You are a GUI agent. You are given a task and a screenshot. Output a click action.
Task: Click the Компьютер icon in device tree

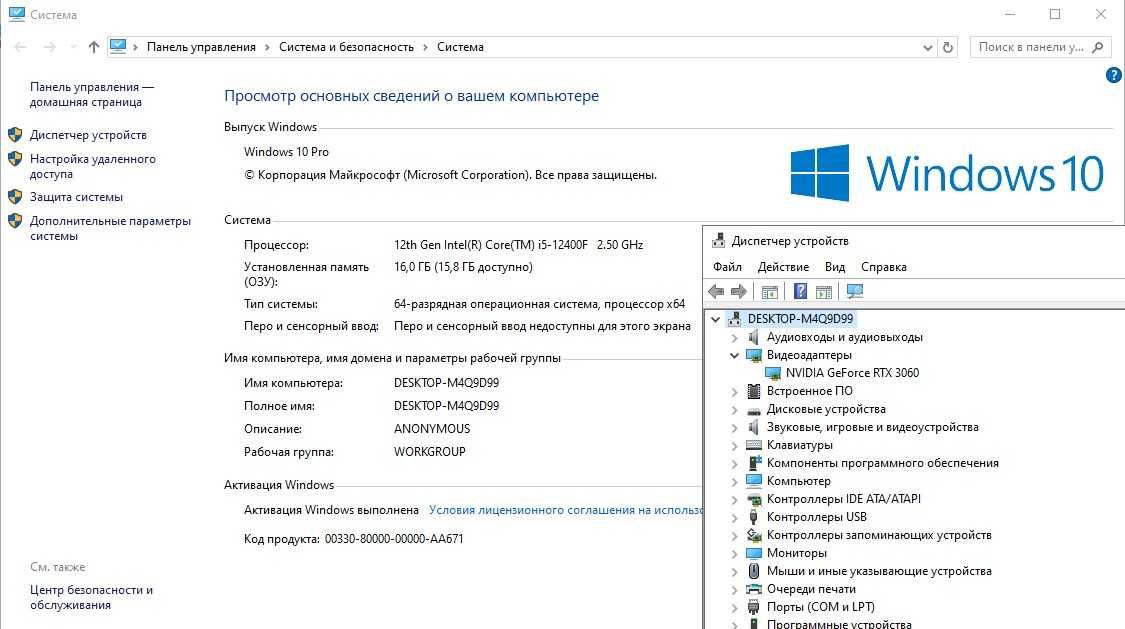(753, 481)
